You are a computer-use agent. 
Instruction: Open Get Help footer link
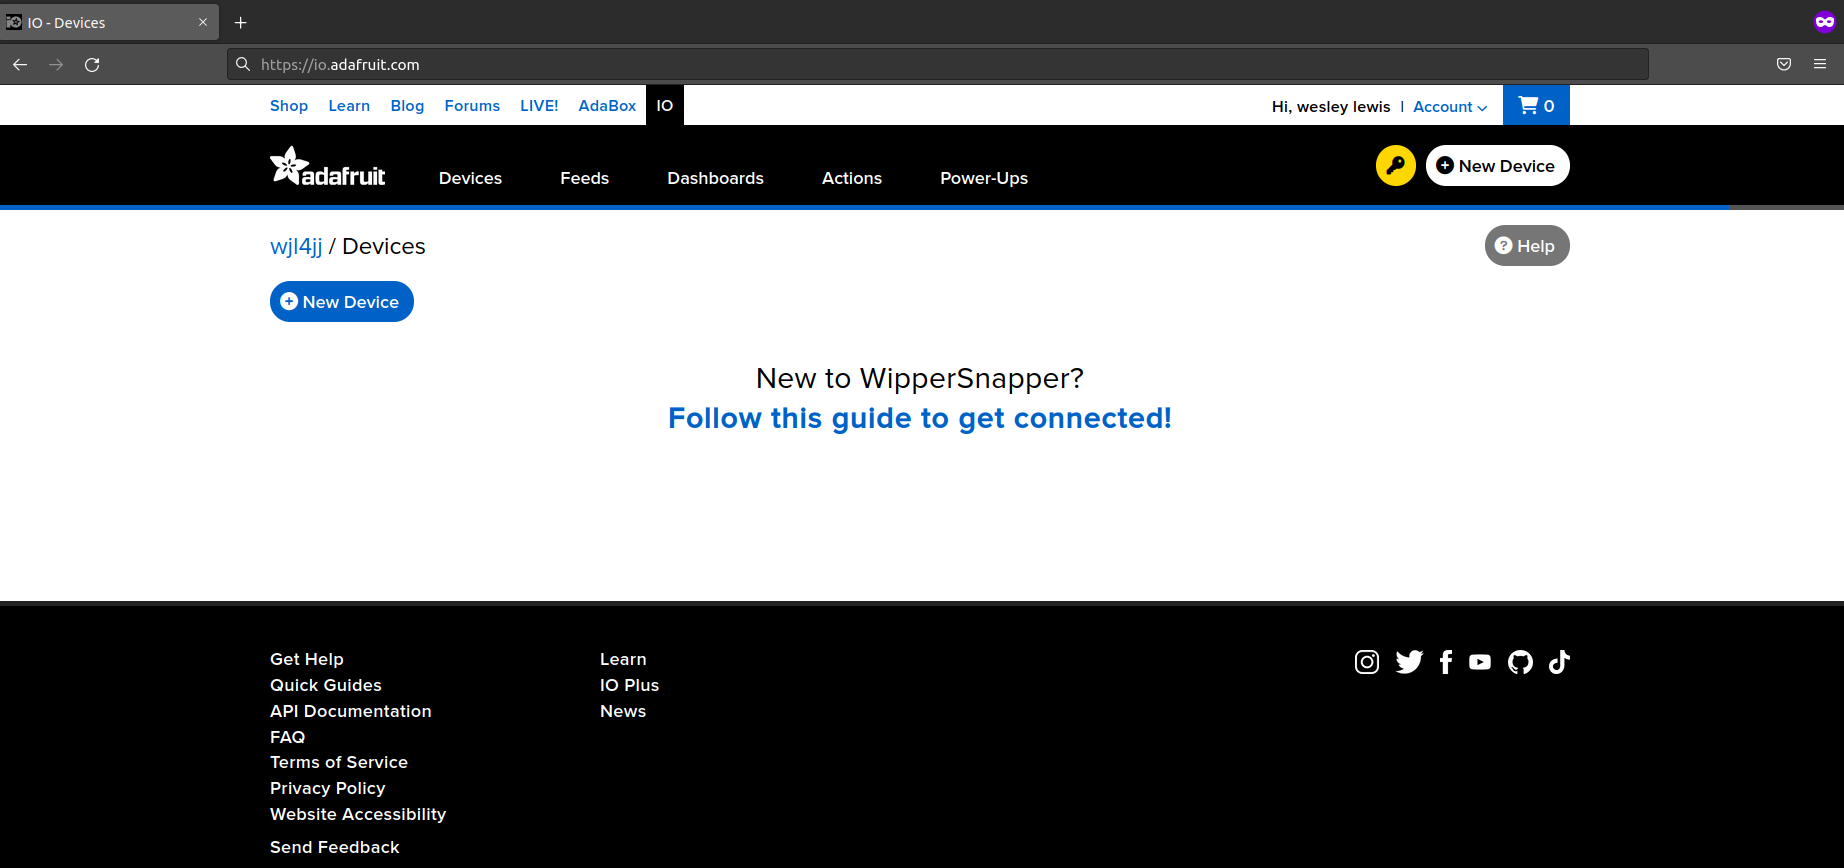[x=307, y=659]
